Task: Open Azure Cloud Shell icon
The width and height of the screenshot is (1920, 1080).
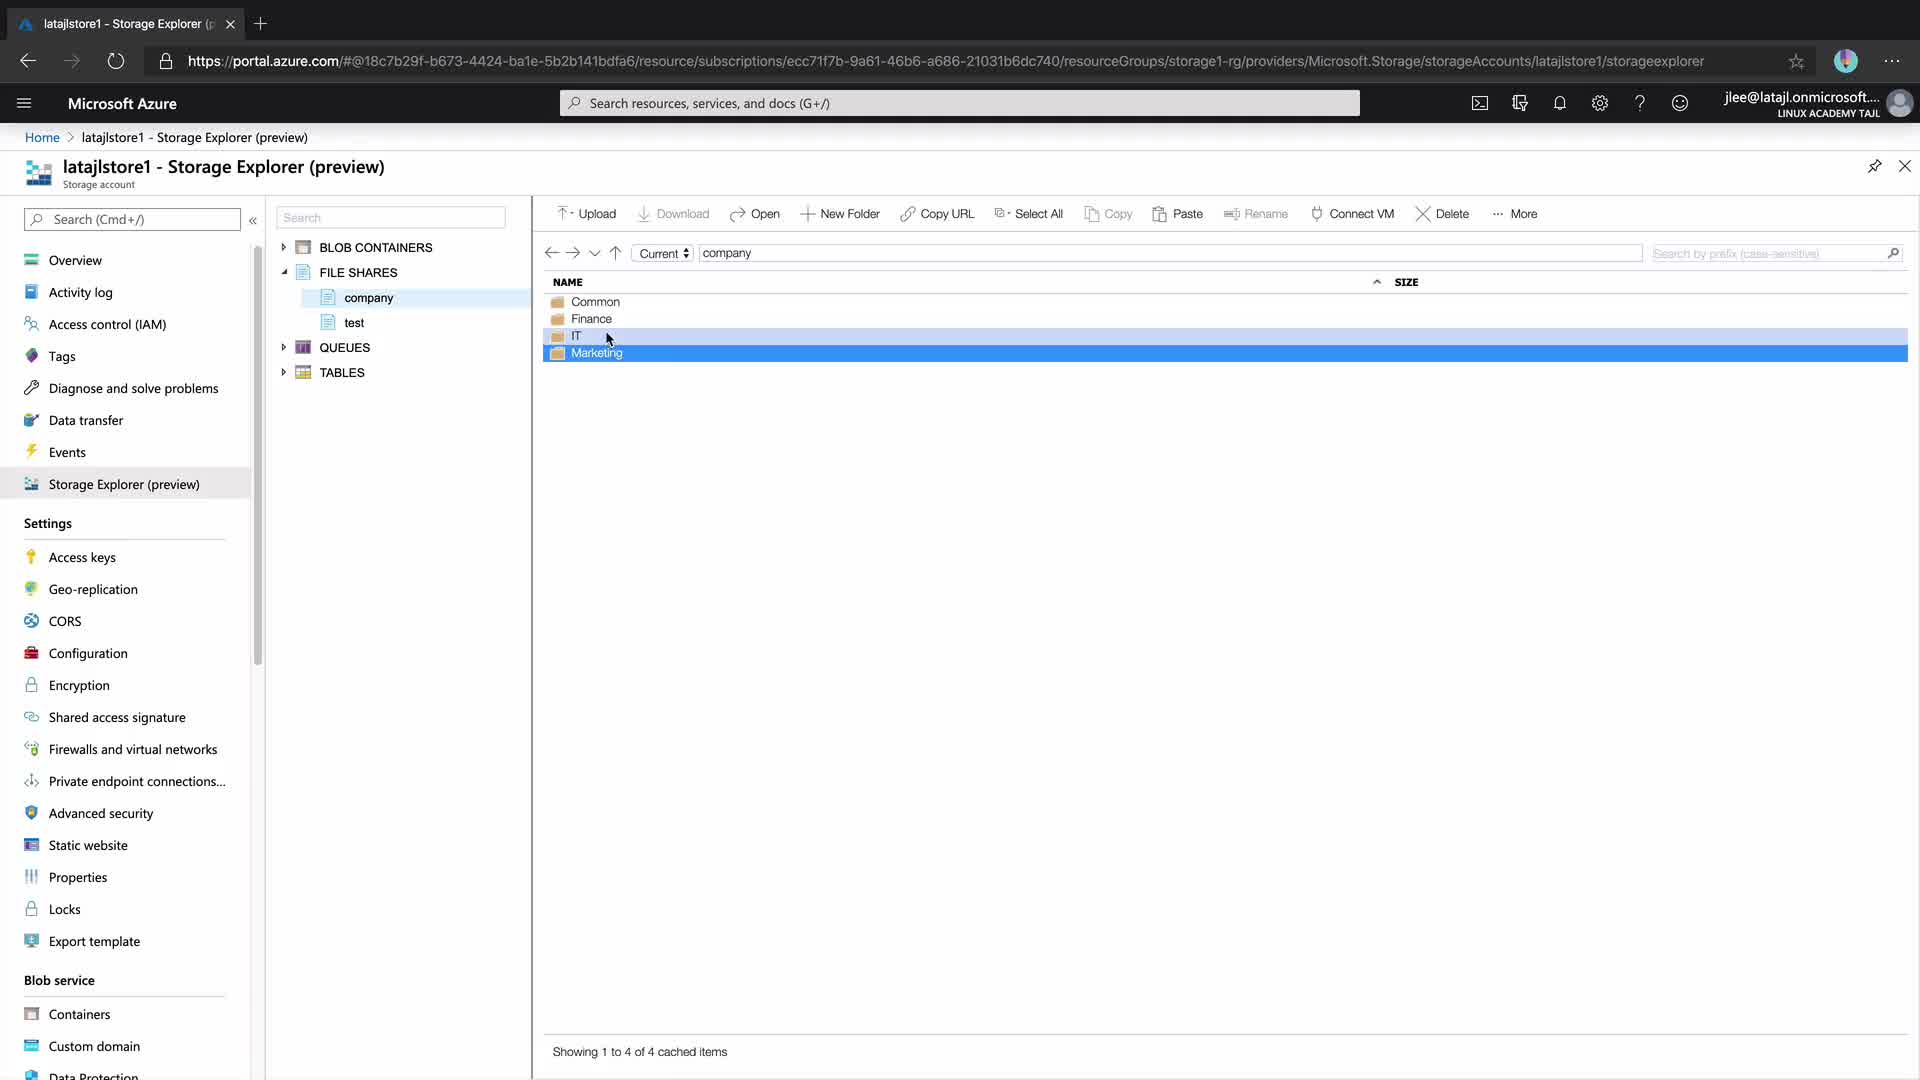Action: (1479, 103)
